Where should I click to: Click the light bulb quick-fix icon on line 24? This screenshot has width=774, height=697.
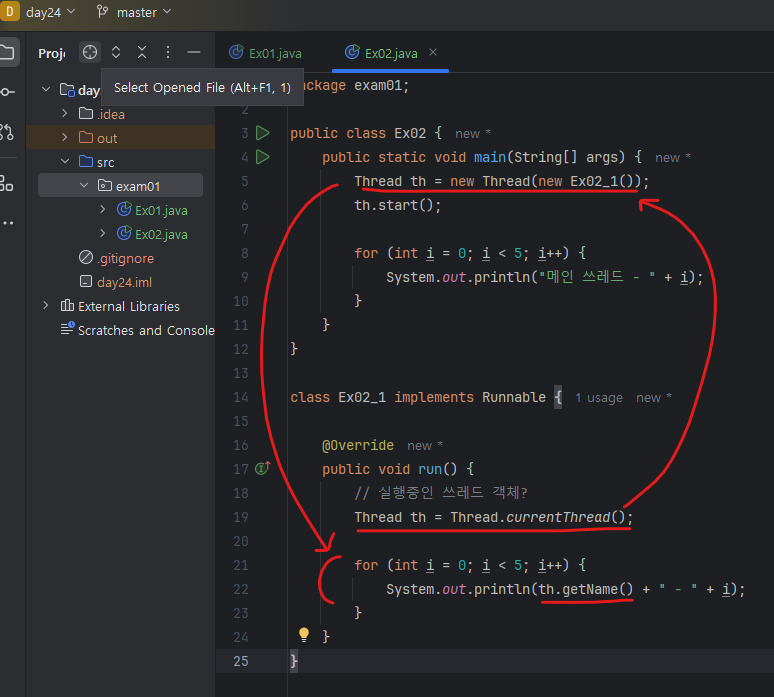(304, 635)
